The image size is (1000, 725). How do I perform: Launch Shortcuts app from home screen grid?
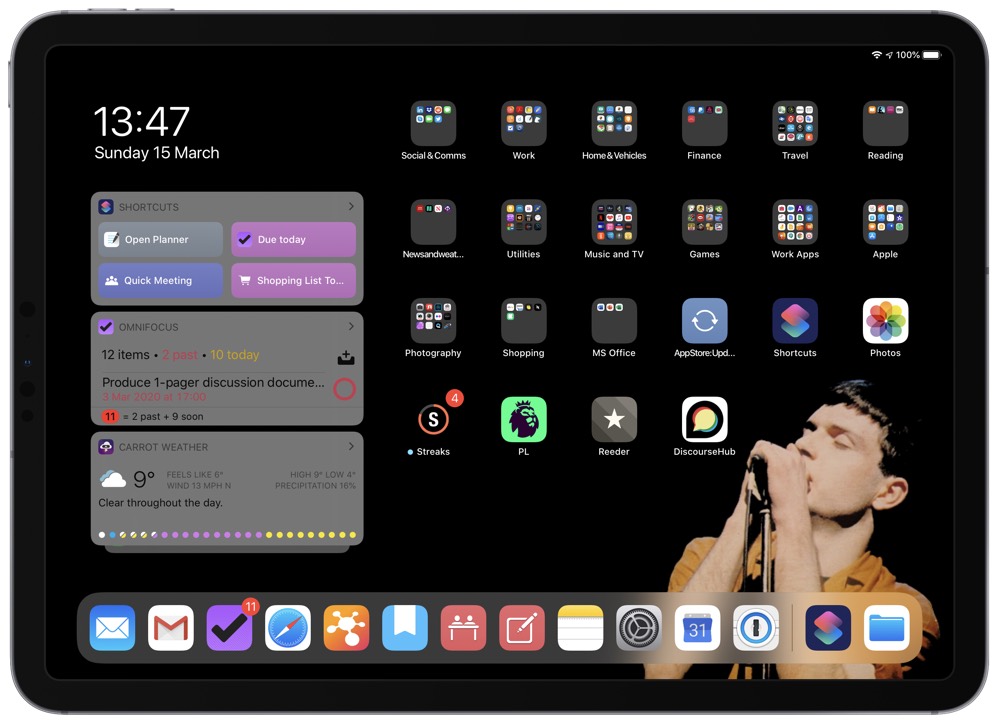795,321
